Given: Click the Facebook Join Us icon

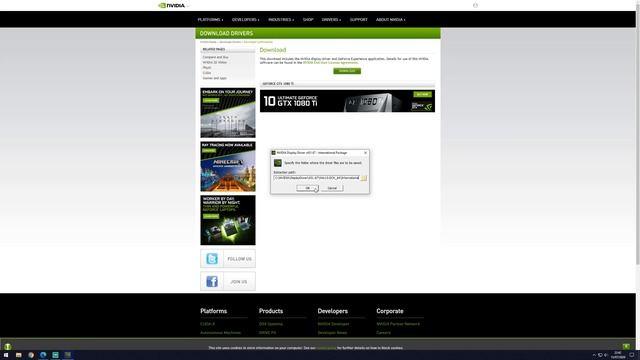Looking at the screenshot, I should pyautogui.click(x=212, y=281).
